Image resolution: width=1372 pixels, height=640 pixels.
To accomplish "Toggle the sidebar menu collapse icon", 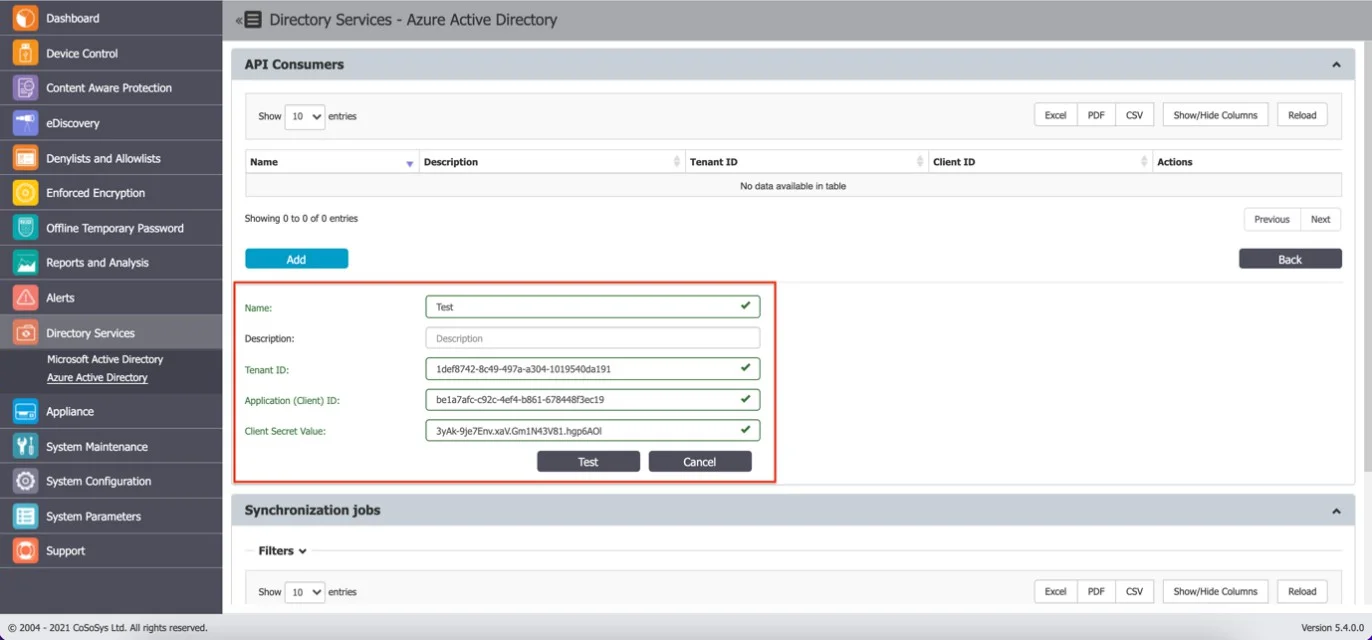I will 248,19.
